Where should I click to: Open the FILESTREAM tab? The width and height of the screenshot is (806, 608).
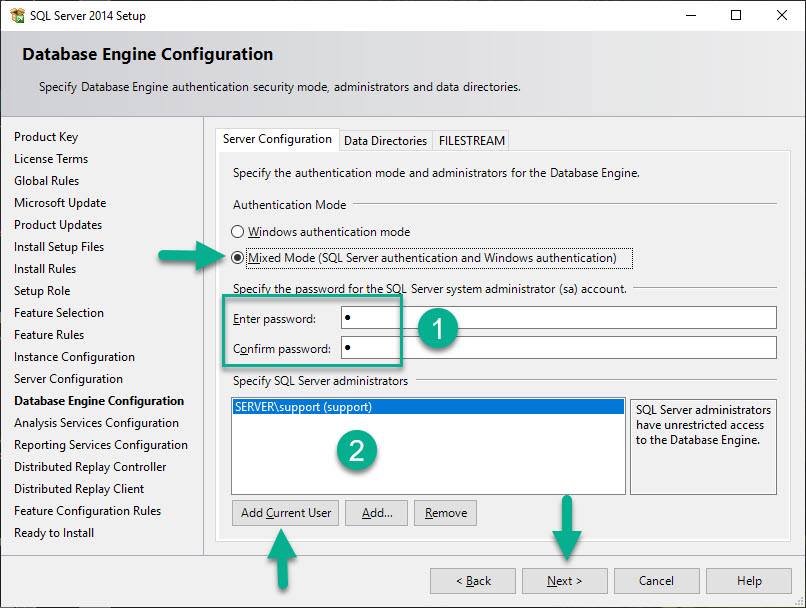tap(471, 141)
